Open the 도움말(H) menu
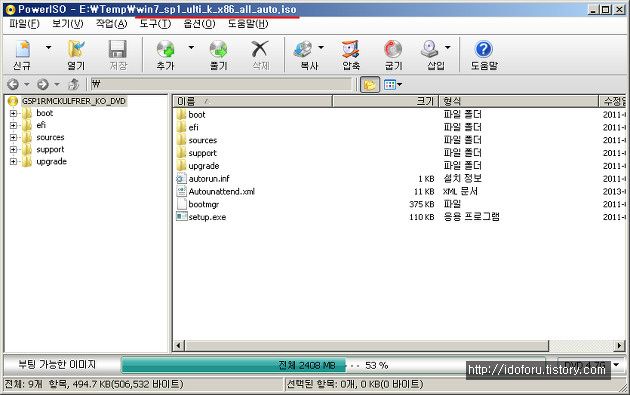 pos(248,24)
